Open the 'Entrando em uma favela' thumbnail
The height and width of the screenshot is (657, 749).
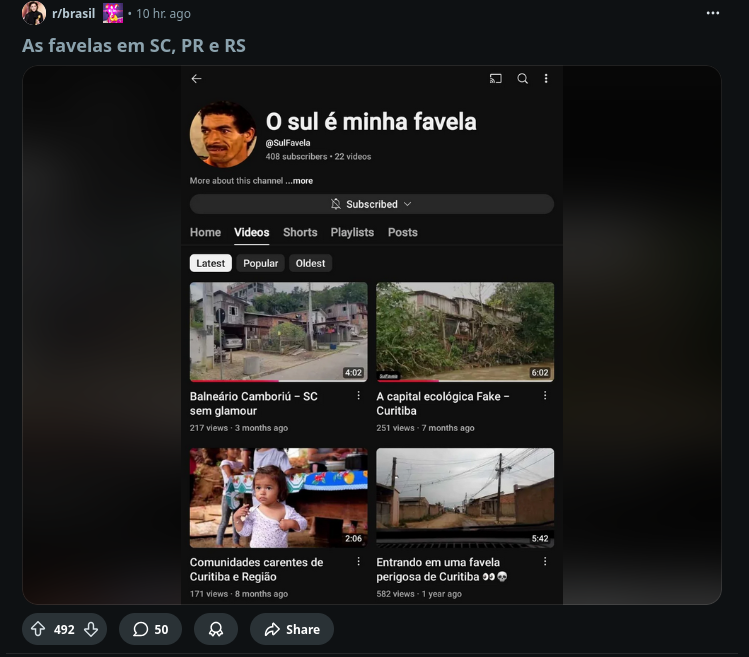(465, 497)
